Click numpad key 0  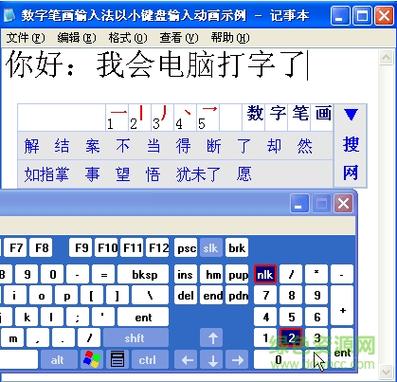278,360
